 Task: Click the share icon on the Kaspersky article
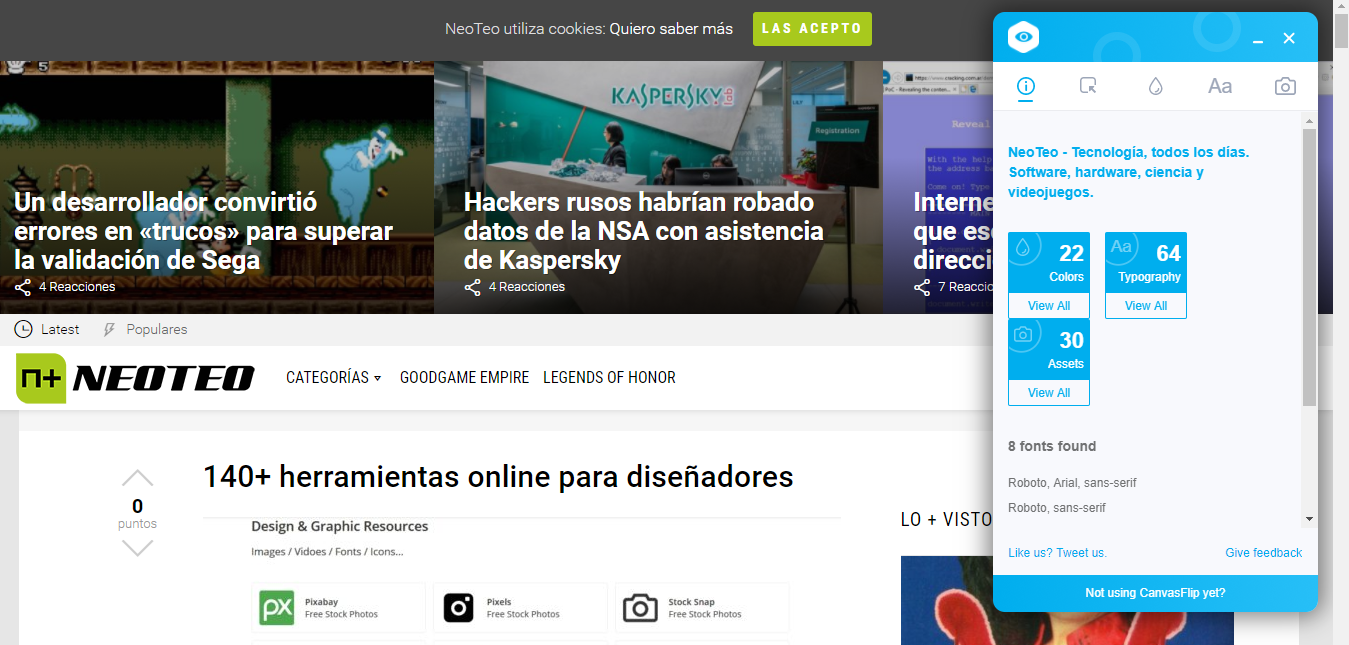tap(473, 287)
